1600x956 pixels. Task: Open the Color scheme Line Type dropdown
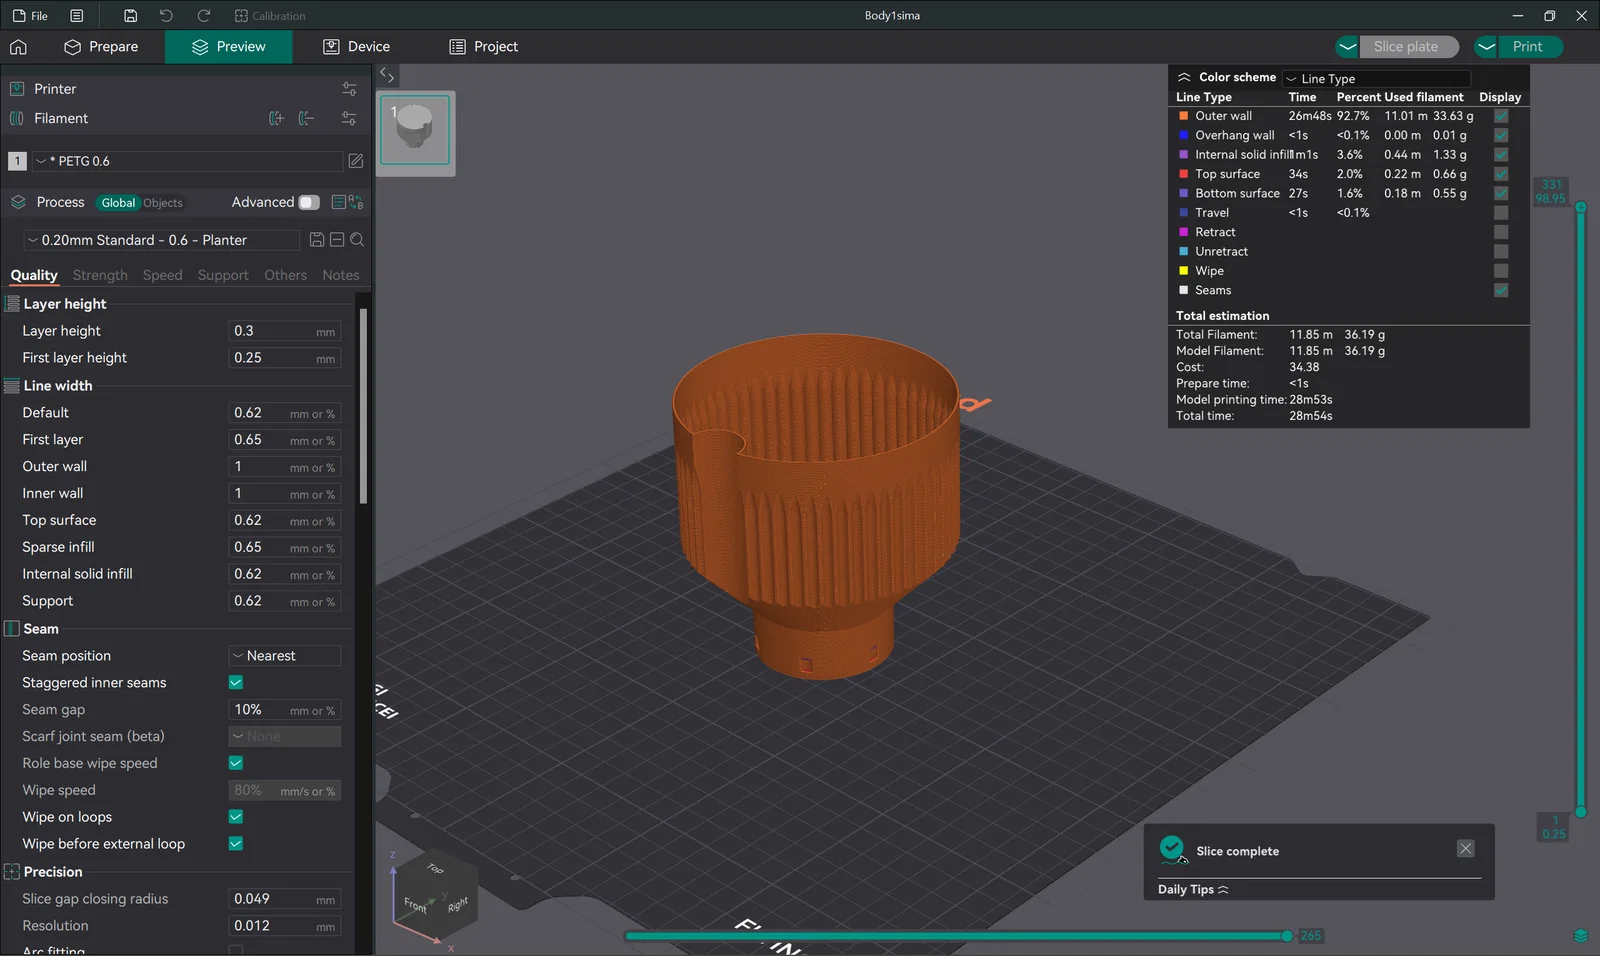coord(1376,78)
